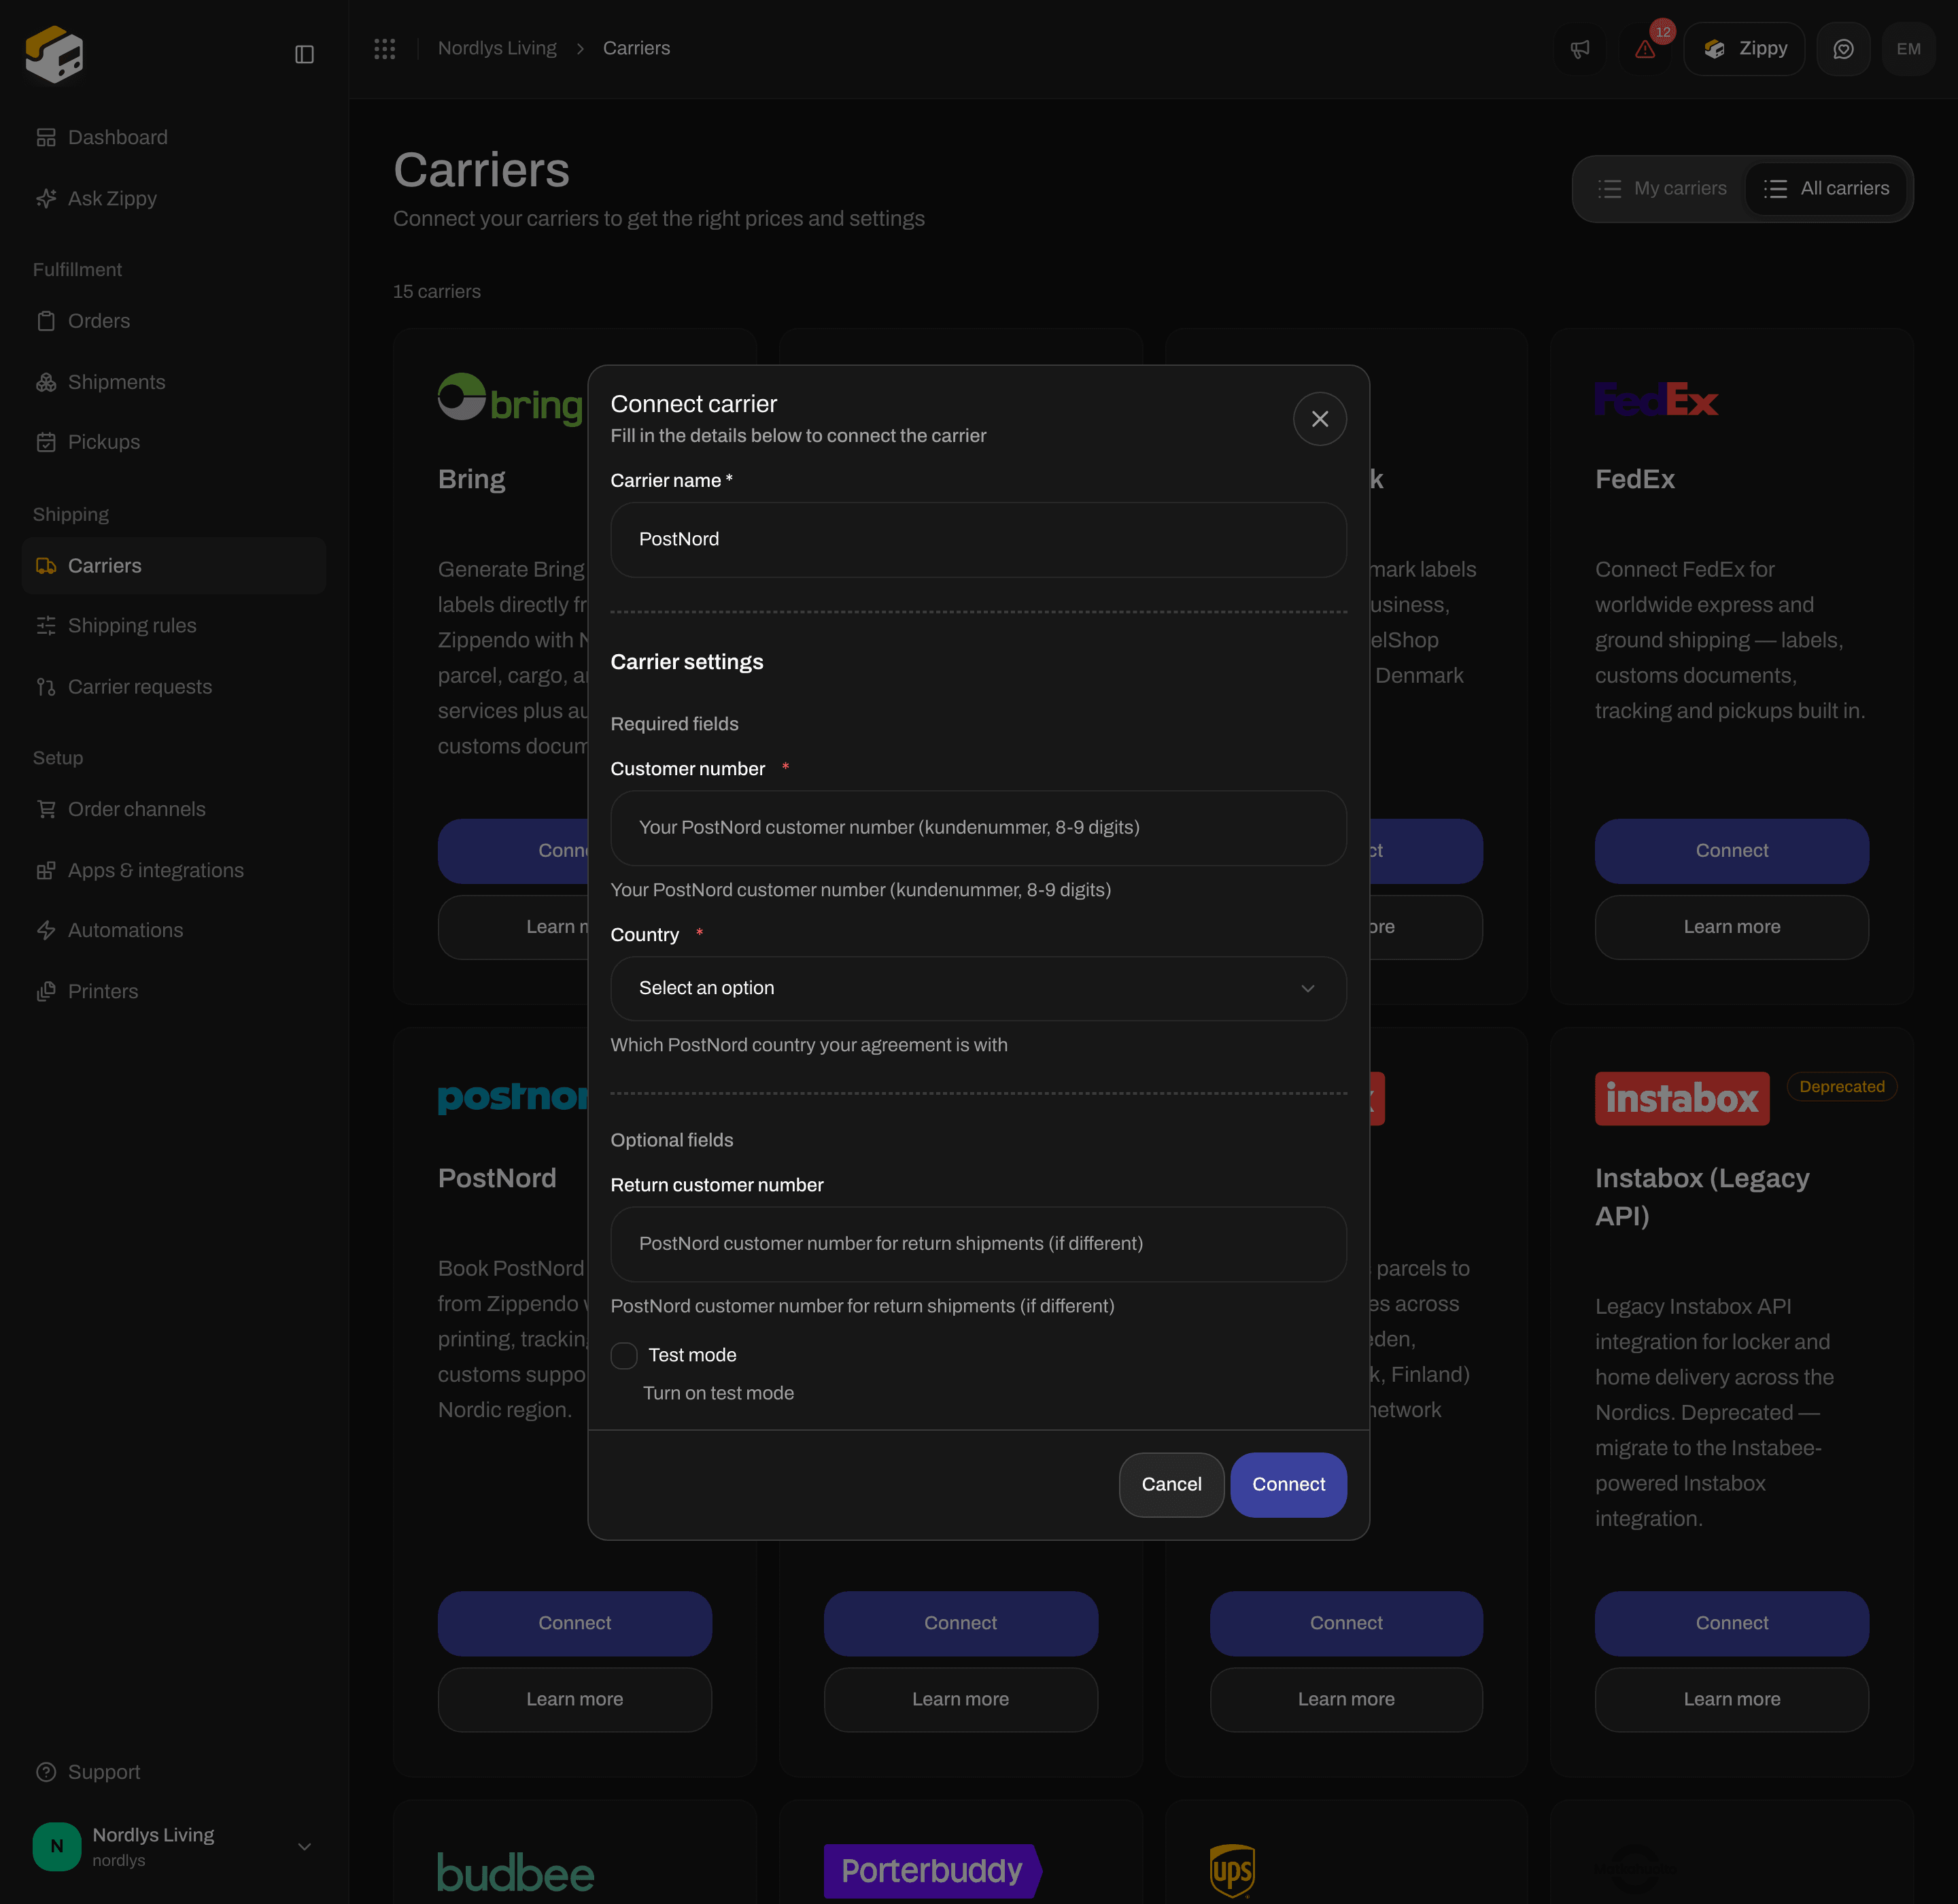1958x1904 pixels.
Task: Open Support in the sidebar
Action: pos(174,1772)
